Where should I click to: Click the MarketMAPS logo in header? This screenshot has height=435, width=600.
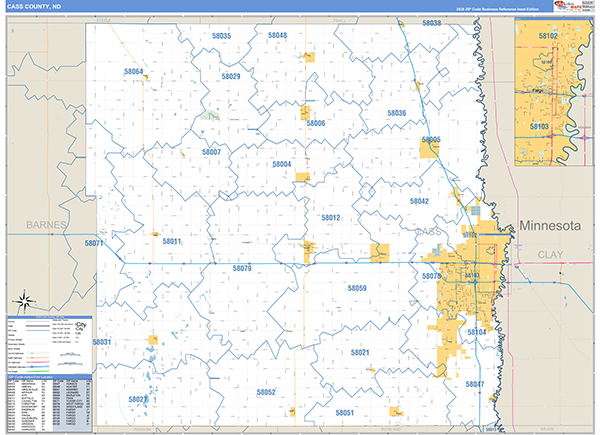(x=572, y=10)
